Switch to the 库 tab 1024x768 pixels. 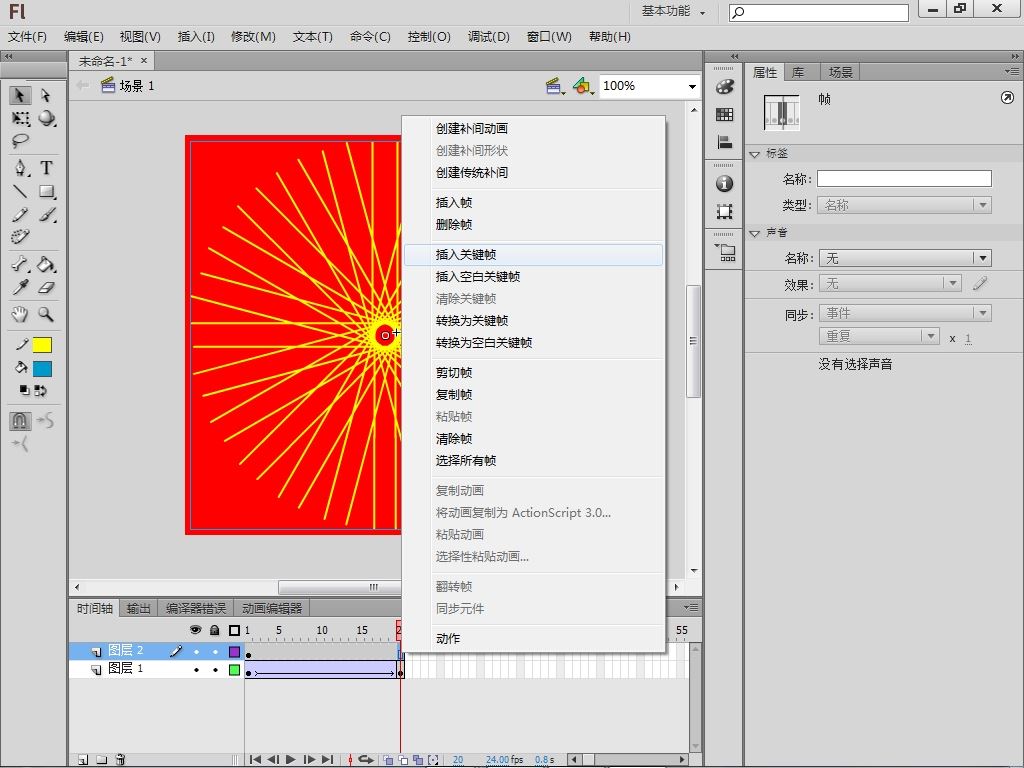[798, 72]
